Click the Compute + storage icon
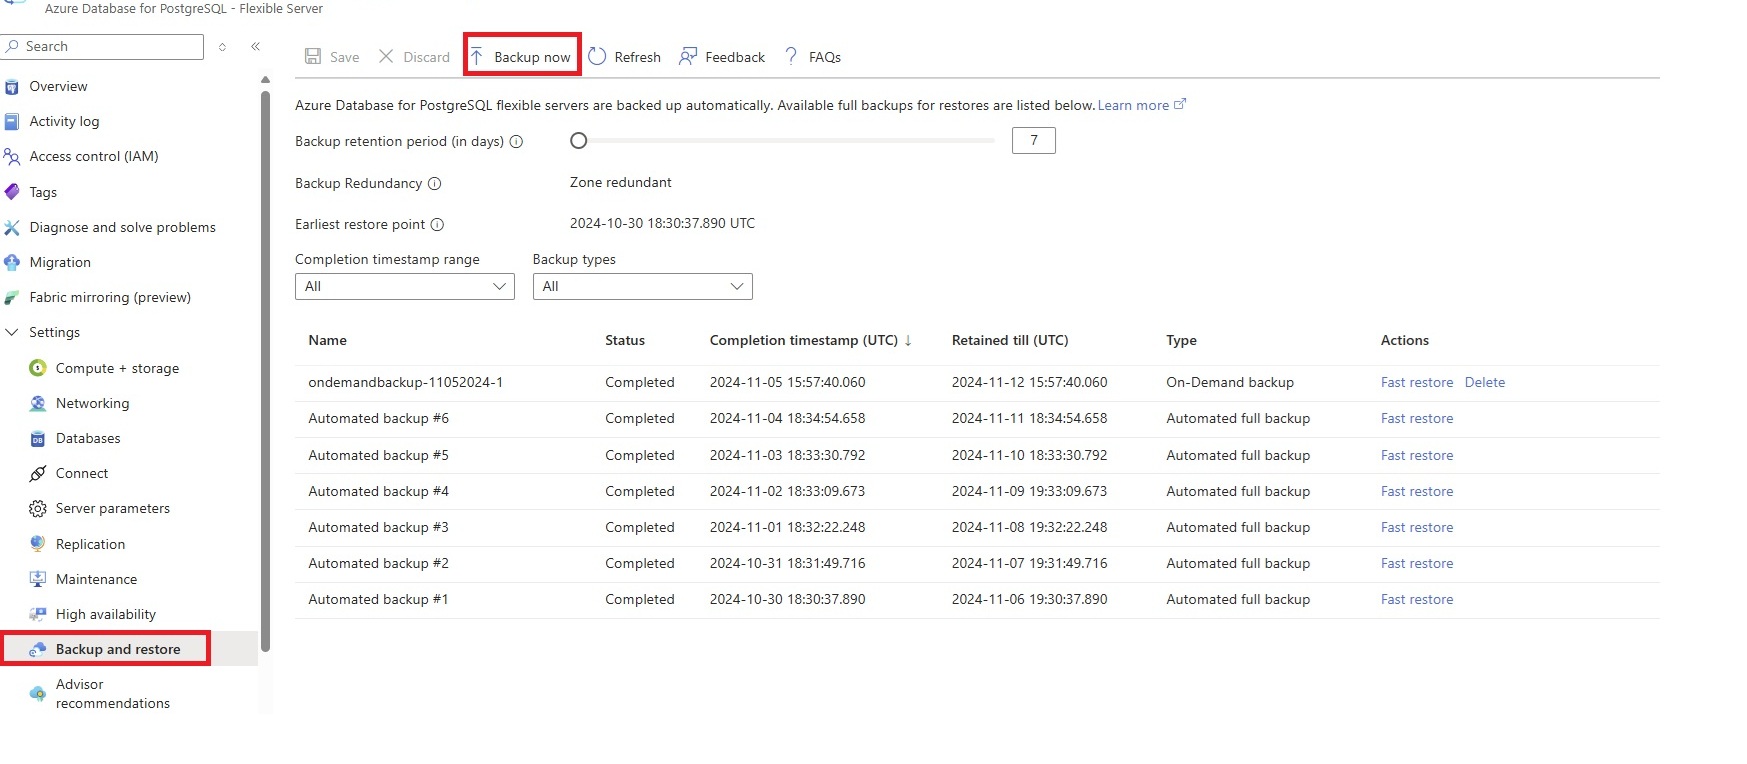Screen dimensions: 1747x764 pos(38,368)
